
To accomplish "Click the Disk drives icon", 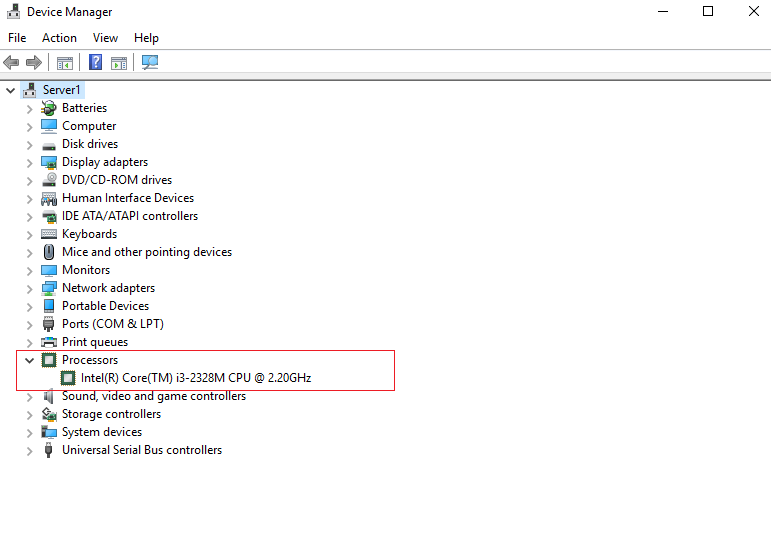I will click(x=49, y=146).
